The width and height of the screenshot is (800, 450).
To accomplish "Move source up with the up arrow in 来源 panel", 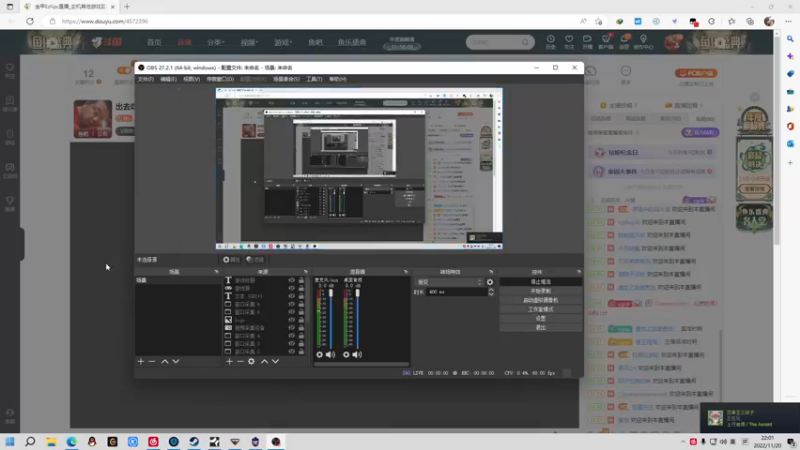I will (x=264, y=361).
